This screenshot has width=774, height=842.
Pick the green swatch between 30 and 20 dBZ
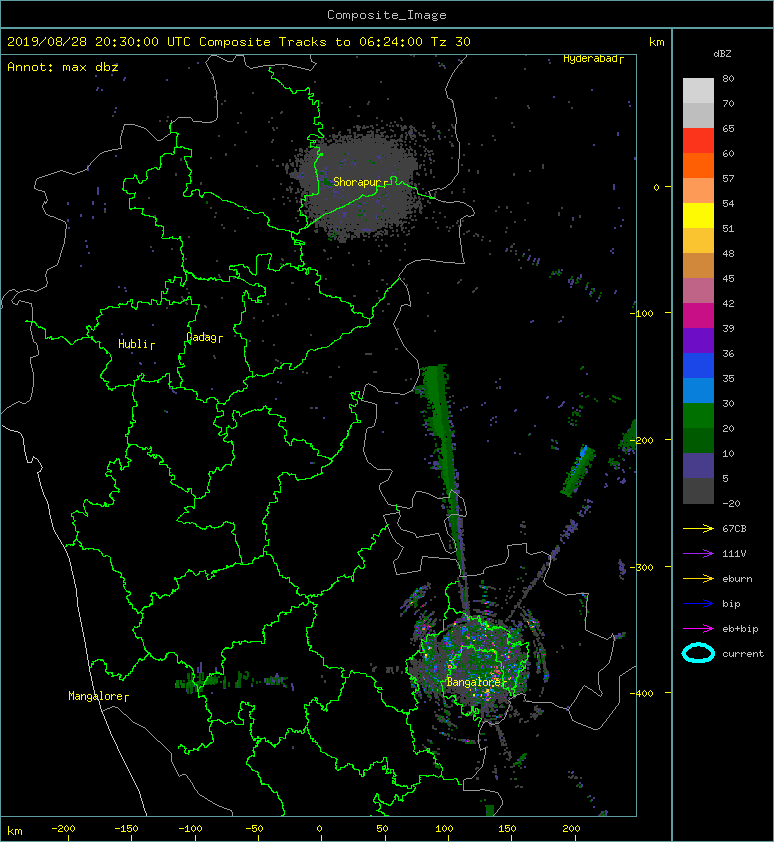[698, 416]
